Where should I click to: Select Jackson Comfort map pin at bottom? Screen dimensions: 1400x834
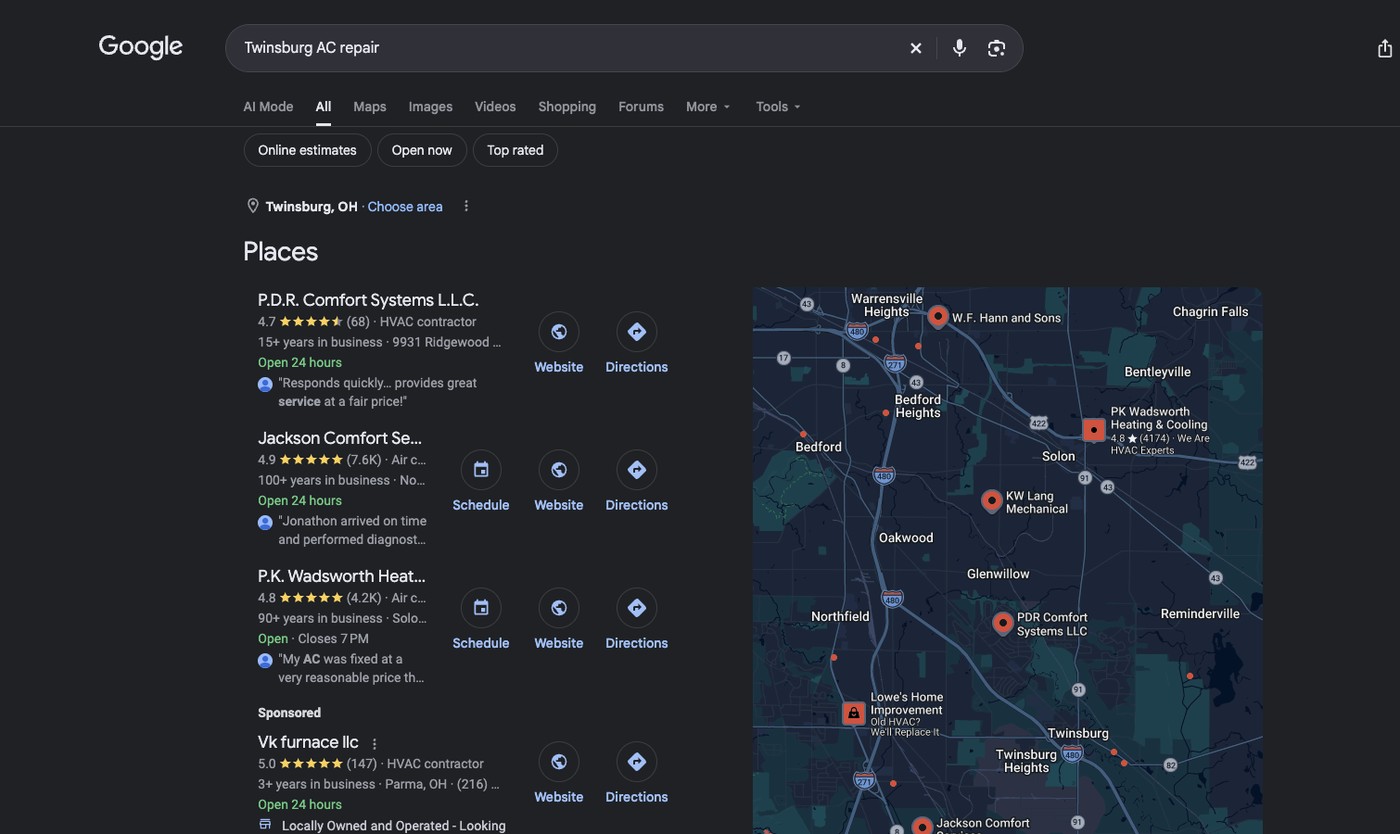pyautogui.click(x=922, y=826)
